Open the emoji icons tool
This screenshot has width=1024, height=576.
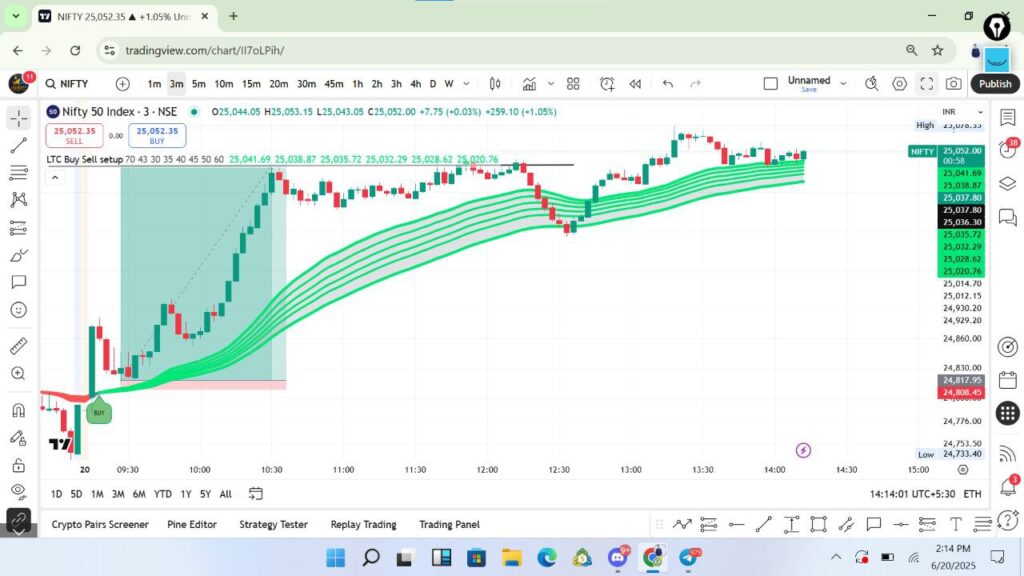(18, 310)
